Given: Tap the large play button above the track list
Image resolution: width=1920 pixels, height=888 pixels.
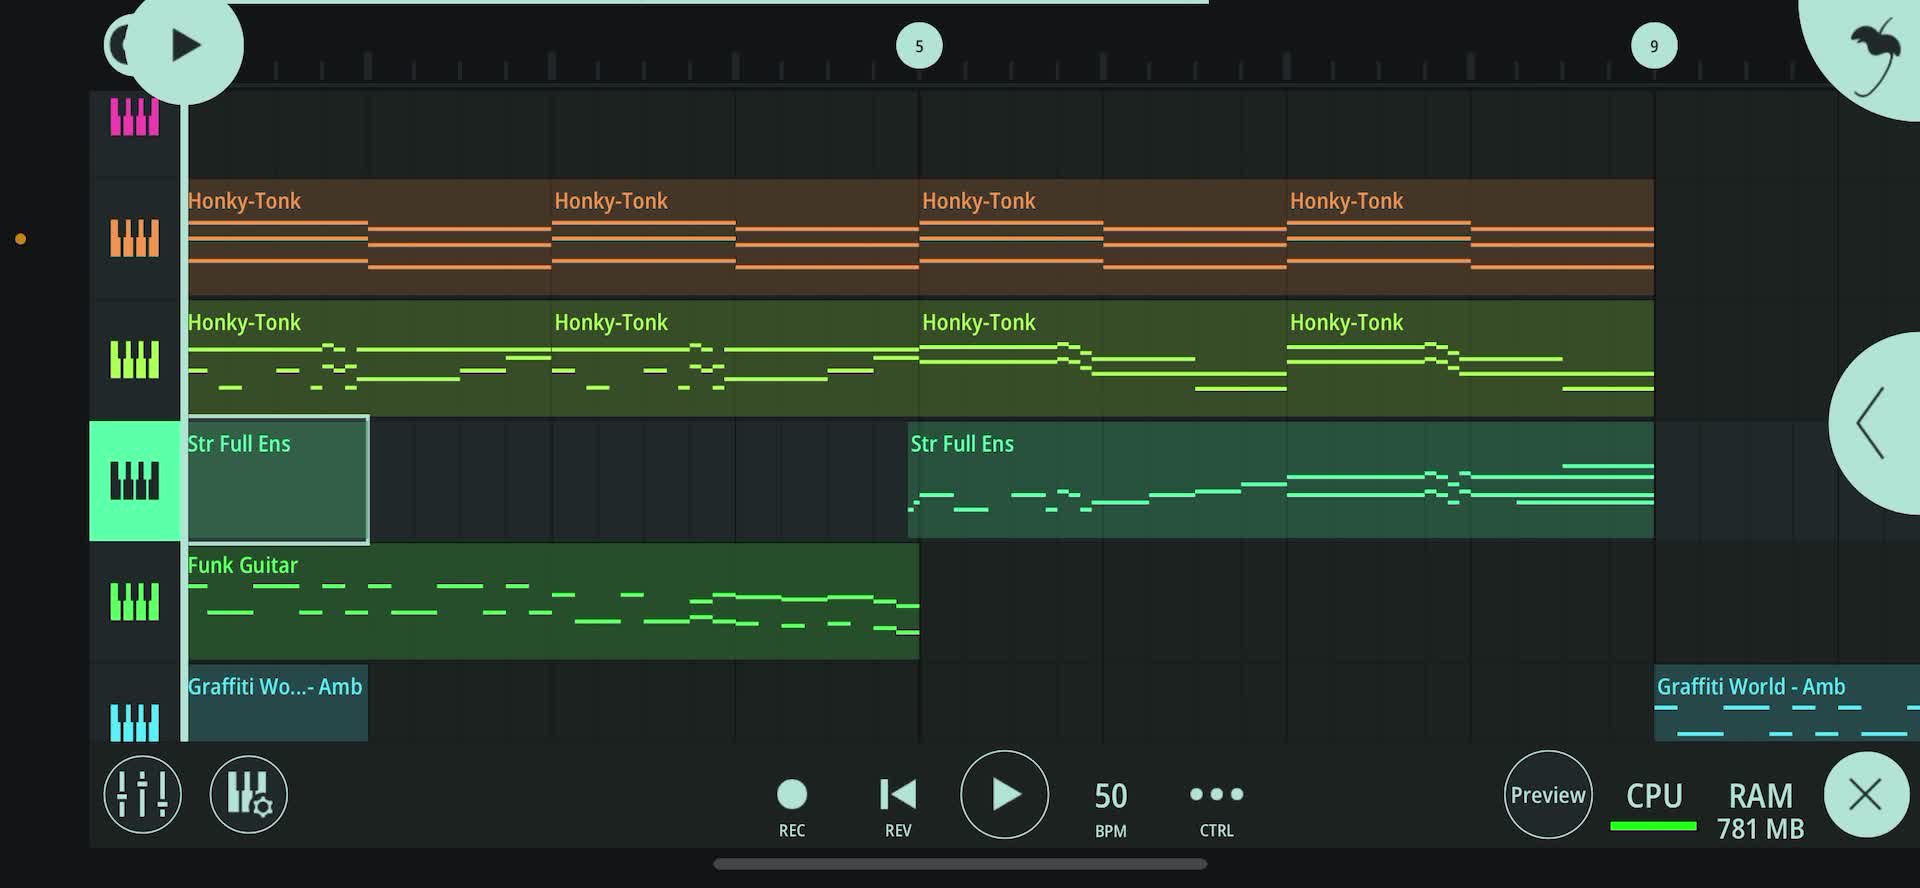Looking at the screenshot, I should pyautogui.click(x=186, y=46).
